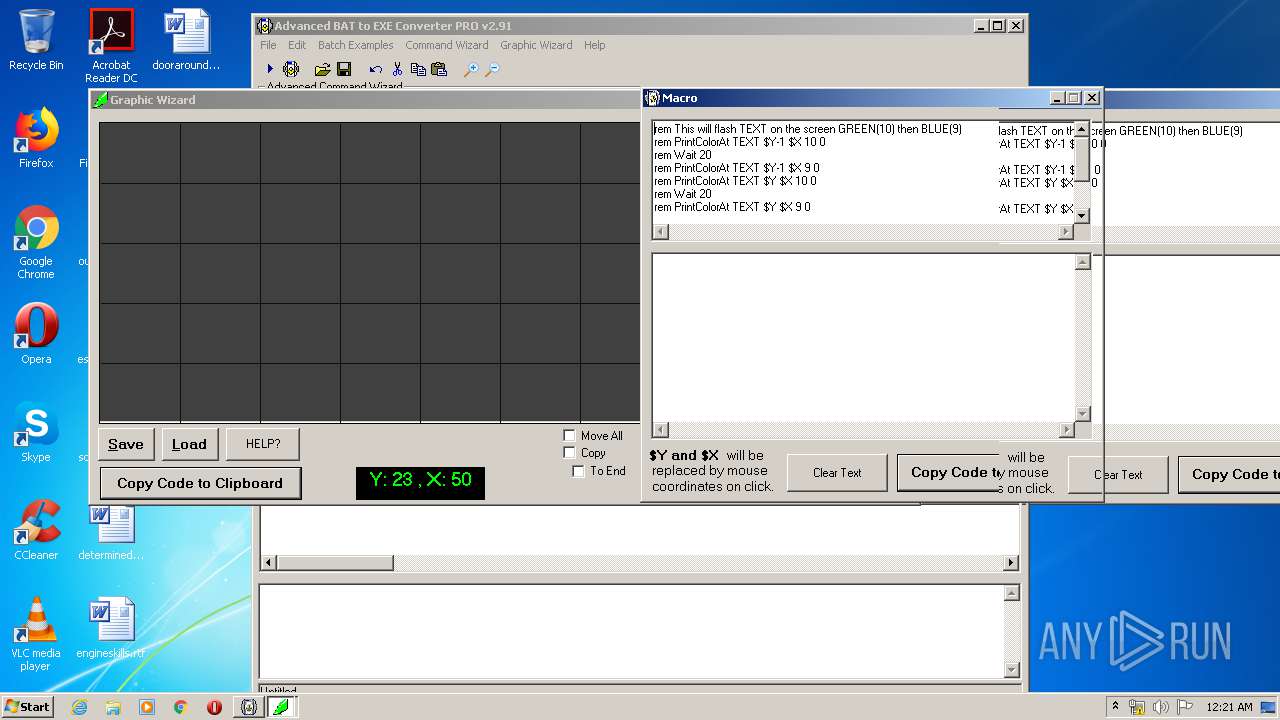Screen dimensions: 1280x720
Task: Switch to BAT to EXE Converter taskbar button
Action: tap(249, 707)
